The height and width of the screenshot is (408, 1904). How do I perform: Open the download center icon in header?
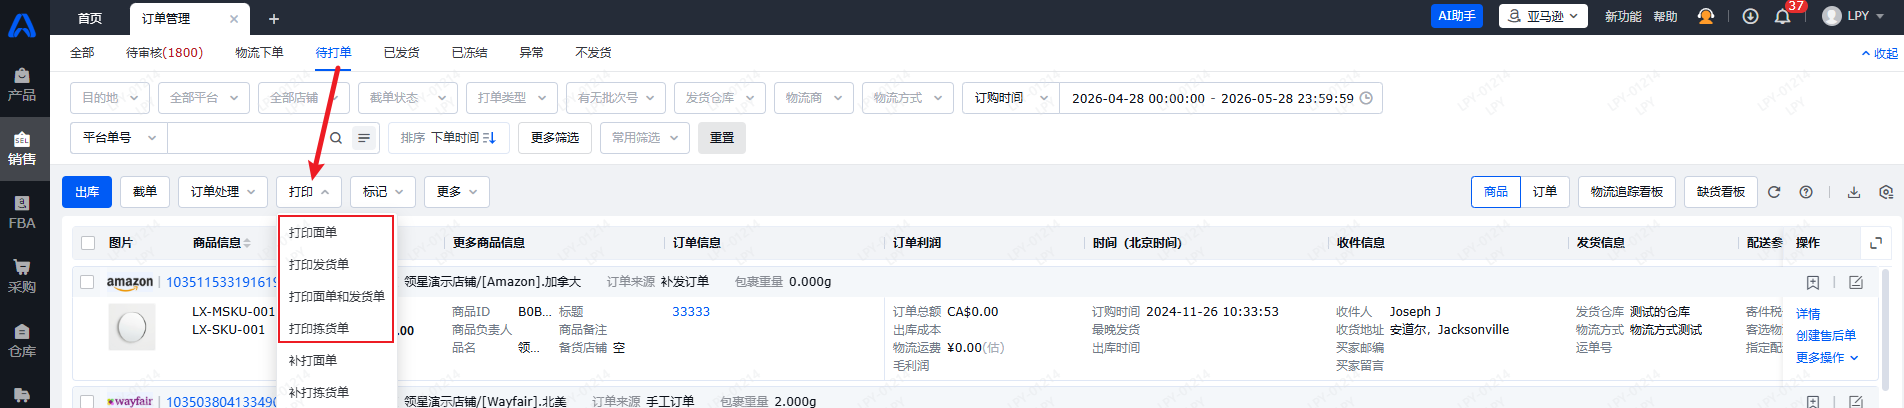pyautogui.click(x=1750, y=17)
